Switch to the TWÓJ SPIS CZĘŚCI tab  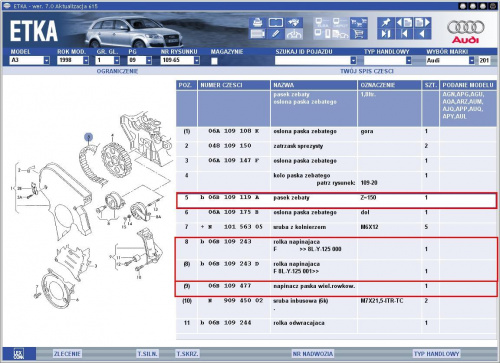pyautogui.click(x=367, y=71)
